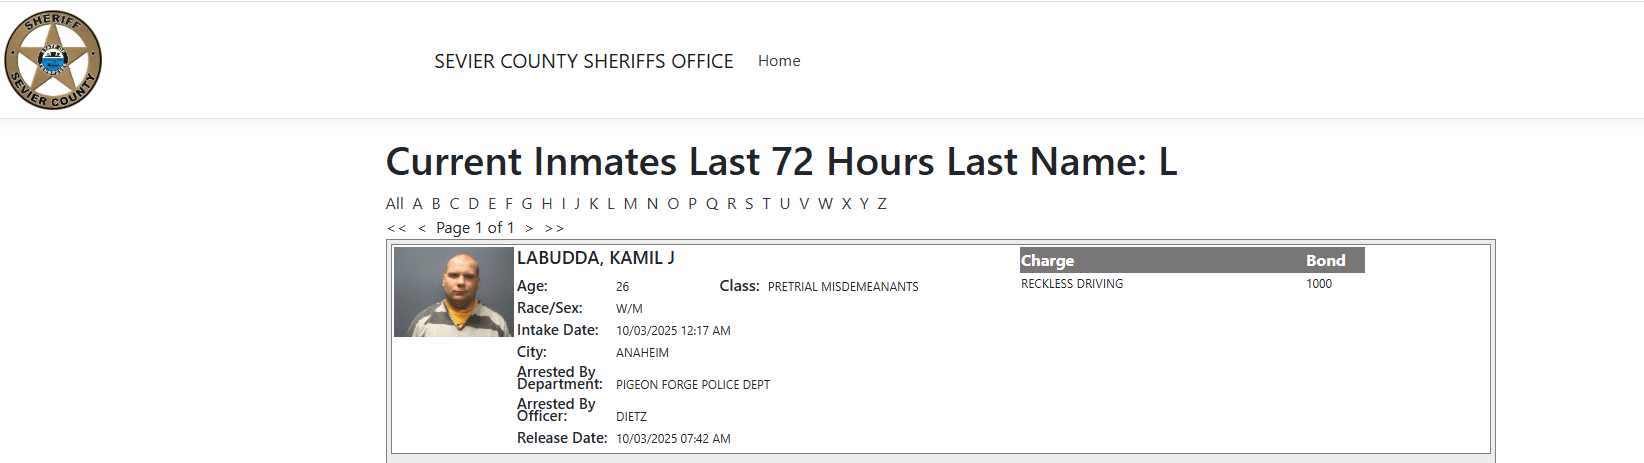Select letter Z in the alphabet filter
This screenshot has width=1644, height=463.
(882, 204)
